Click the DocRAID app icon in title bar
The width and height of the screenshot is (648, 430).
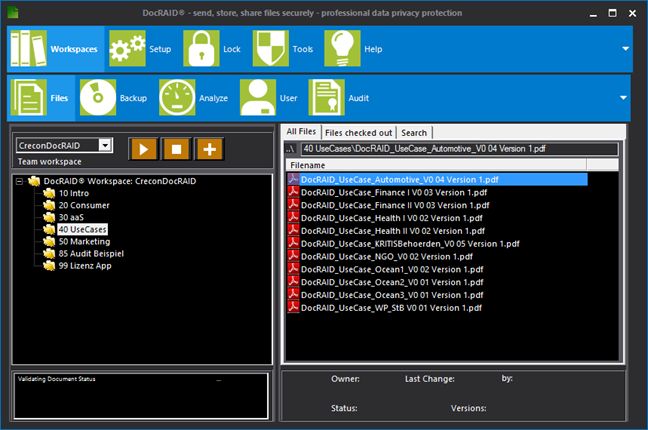(13, 13)
